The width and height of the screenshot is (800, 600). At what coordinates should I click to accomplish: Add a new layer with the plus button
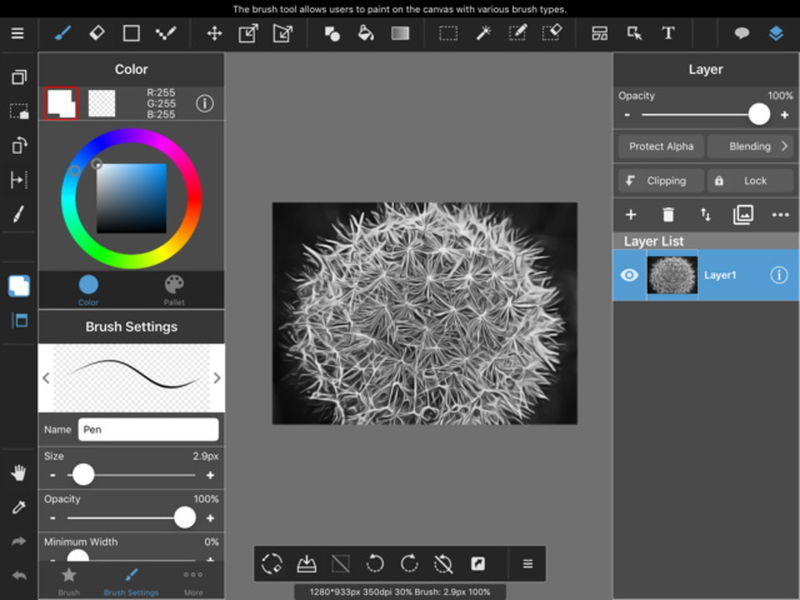point(631,214)
